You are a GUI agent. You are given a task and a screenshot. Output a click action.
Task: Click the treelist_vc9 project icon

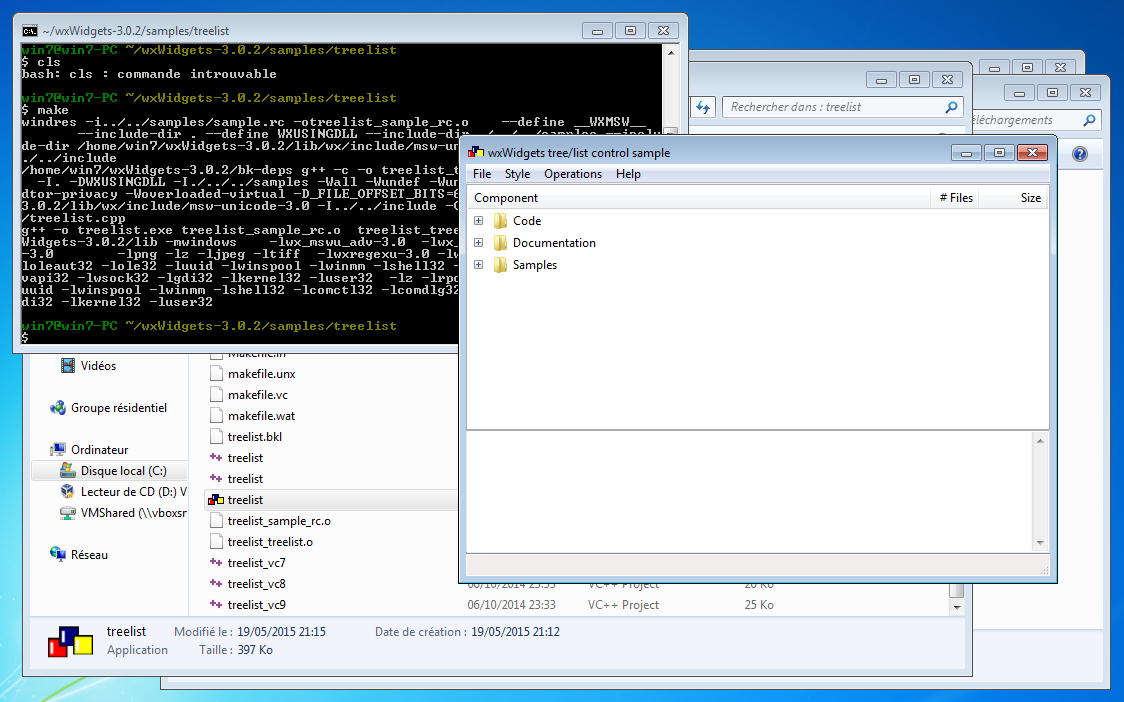[x=216, y=604]
